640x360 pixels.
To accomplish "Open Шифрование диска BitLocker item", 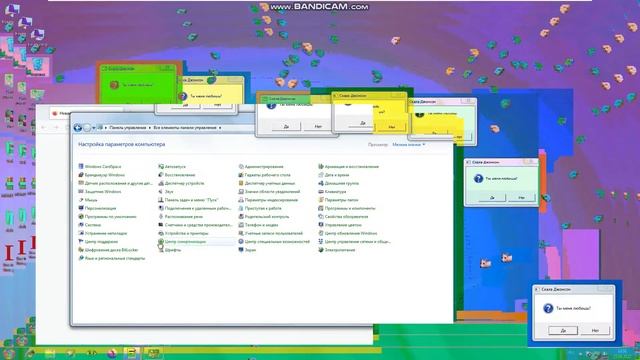I will coord(108,250).
